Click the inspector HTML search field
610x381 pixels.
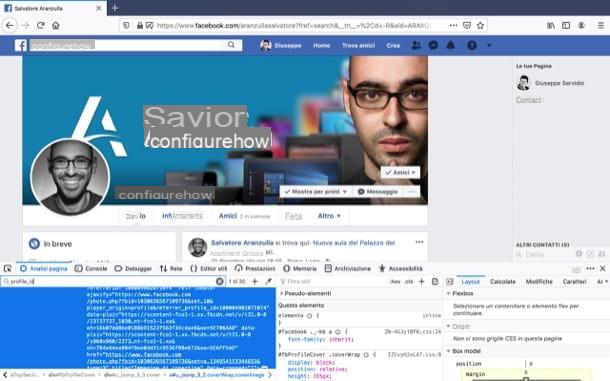pyautogui.click(x=112, y=281)
